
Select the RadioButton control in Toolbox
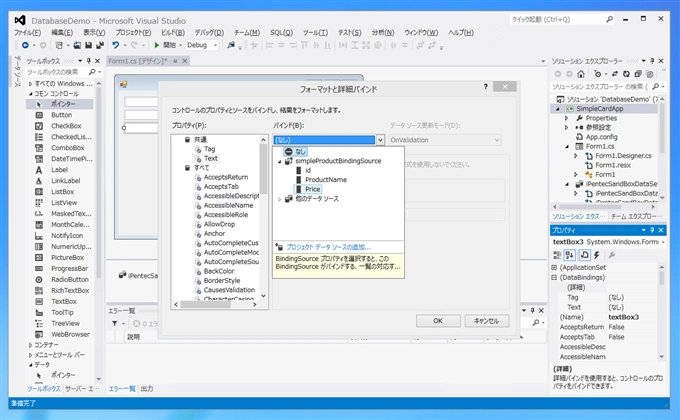[x=69, y=279]
